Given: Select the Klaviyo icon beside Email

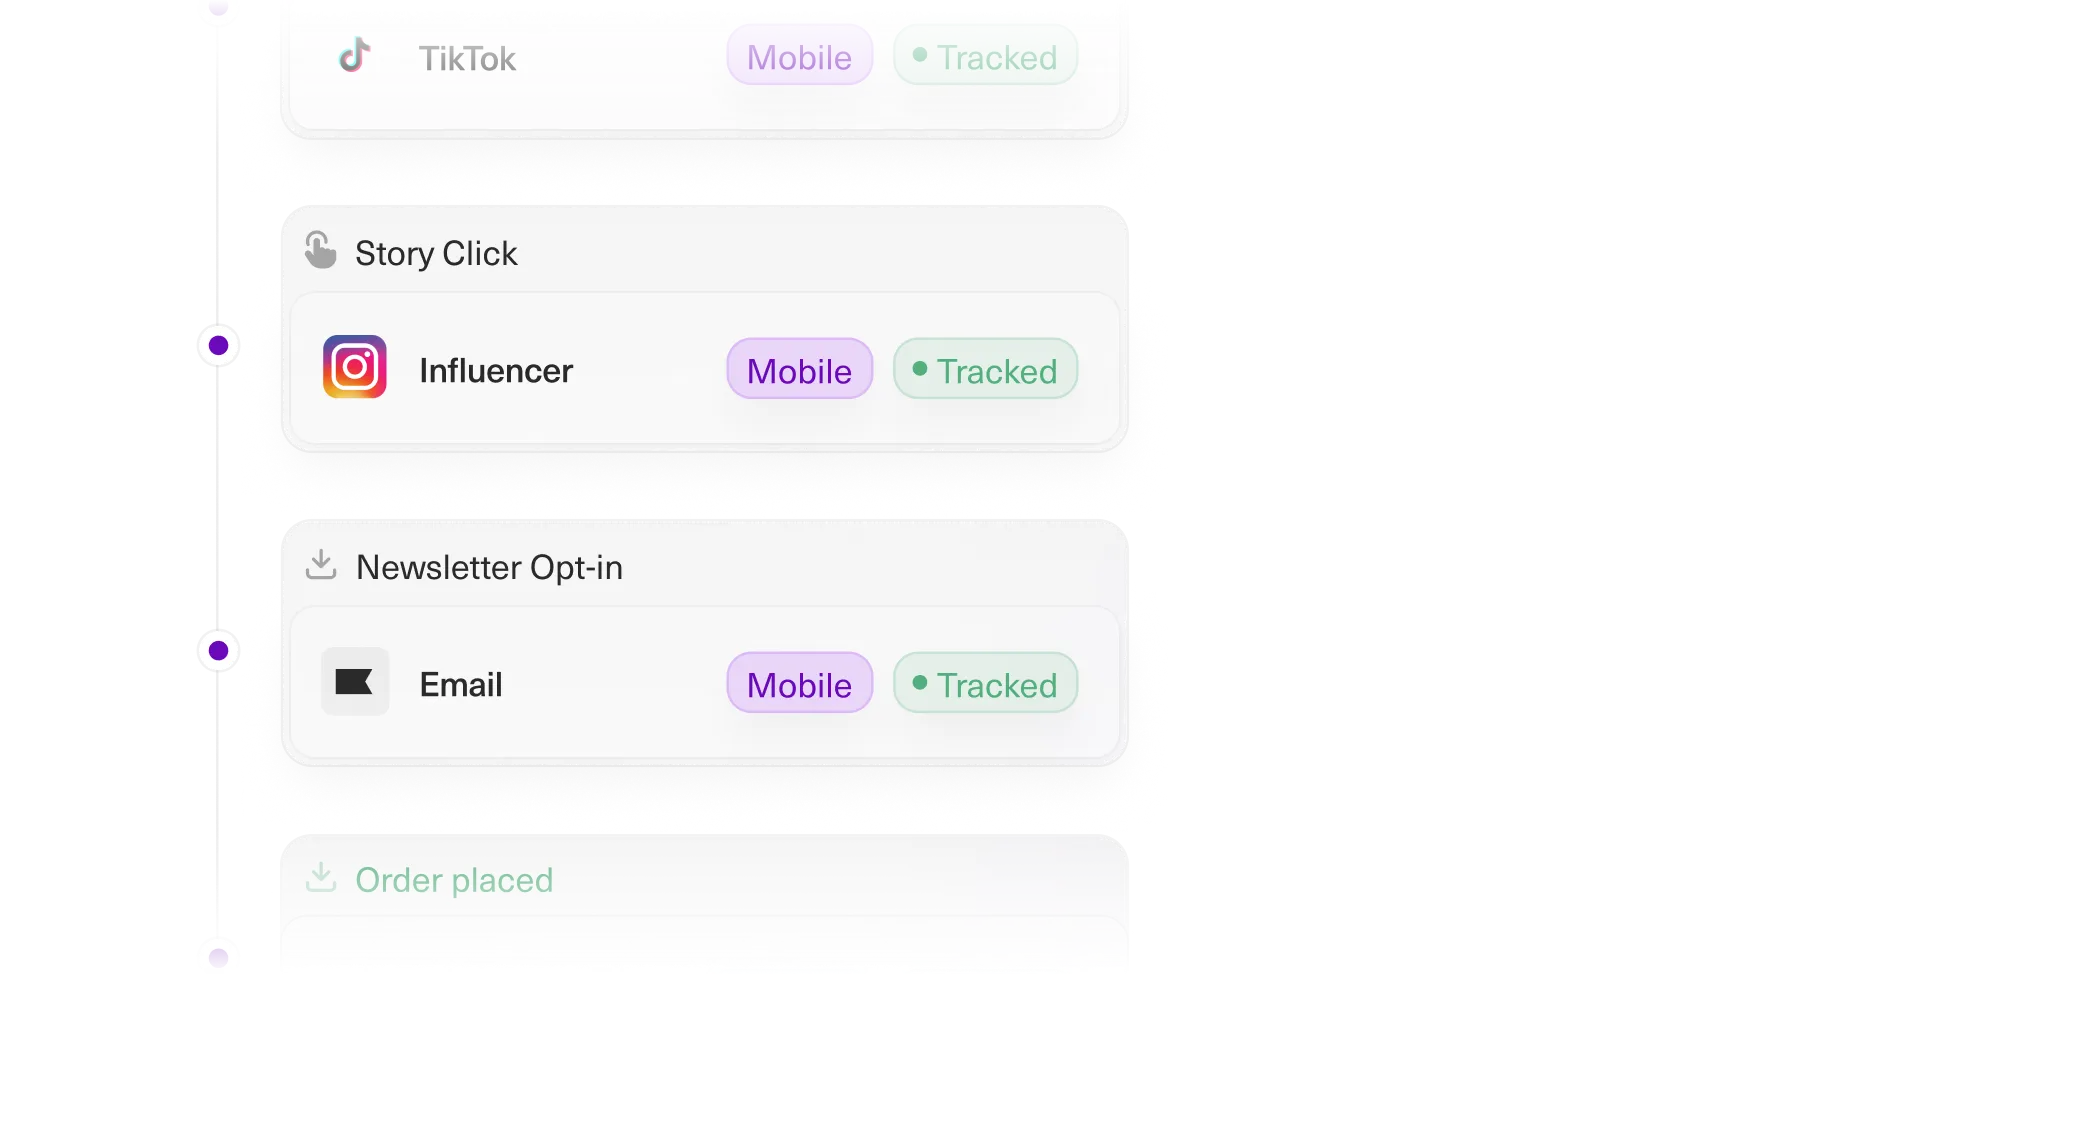Looking at the screenshot, I should coord(355,682).
